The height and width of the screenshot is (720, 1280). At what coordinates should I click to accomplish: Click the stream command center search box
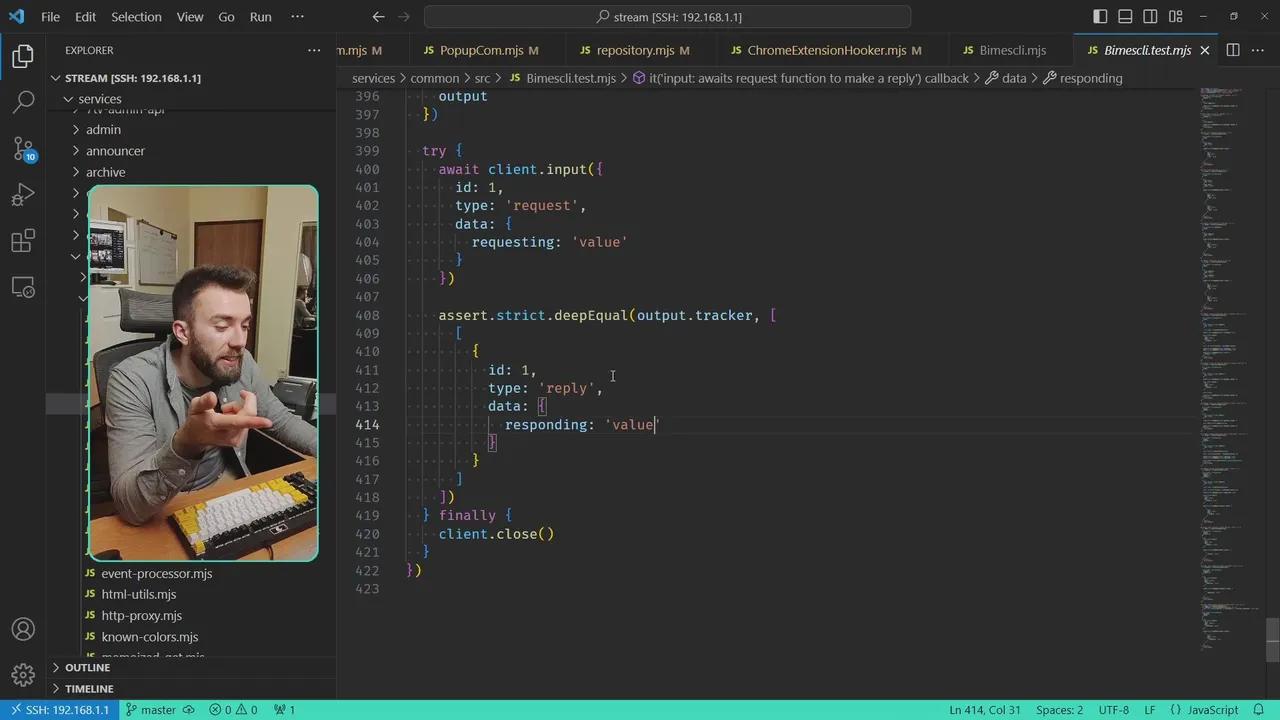(668, 17)
